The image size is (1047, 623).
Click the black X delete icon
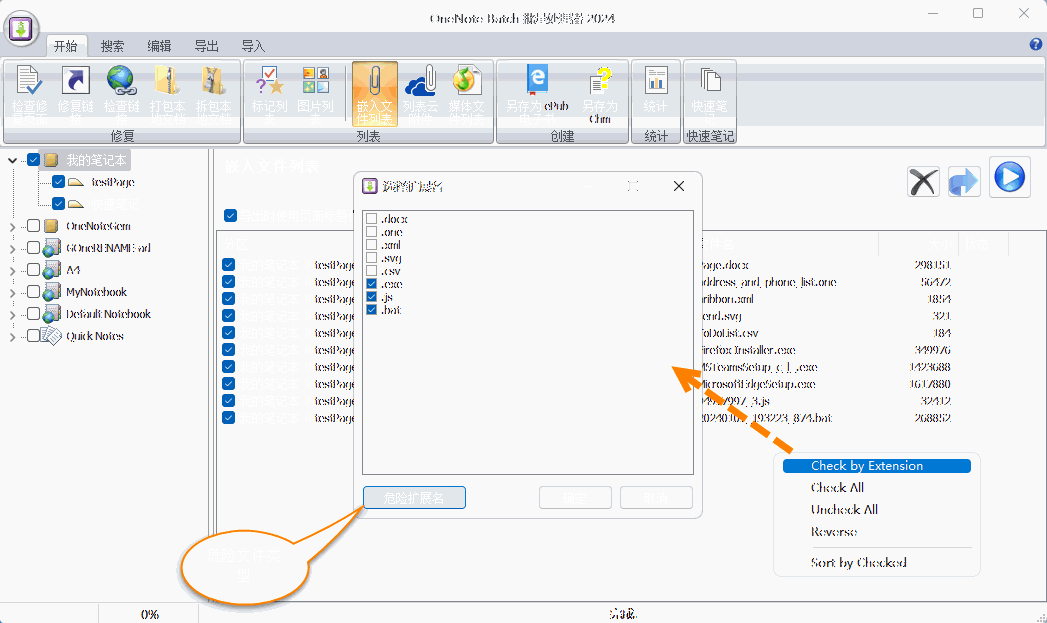click(923, 181)
